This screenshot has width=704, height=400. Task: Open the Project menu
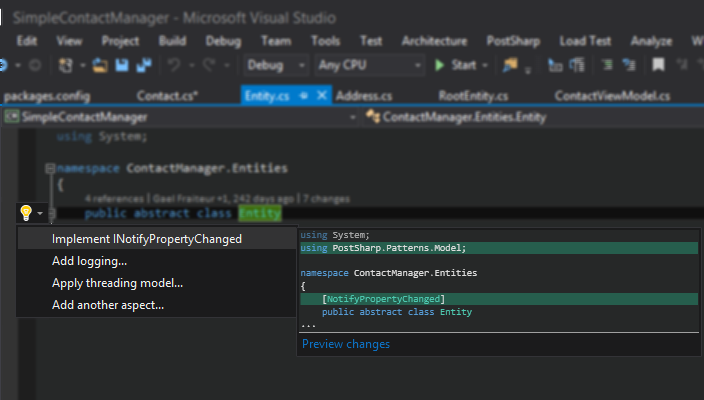click(120, 41)
